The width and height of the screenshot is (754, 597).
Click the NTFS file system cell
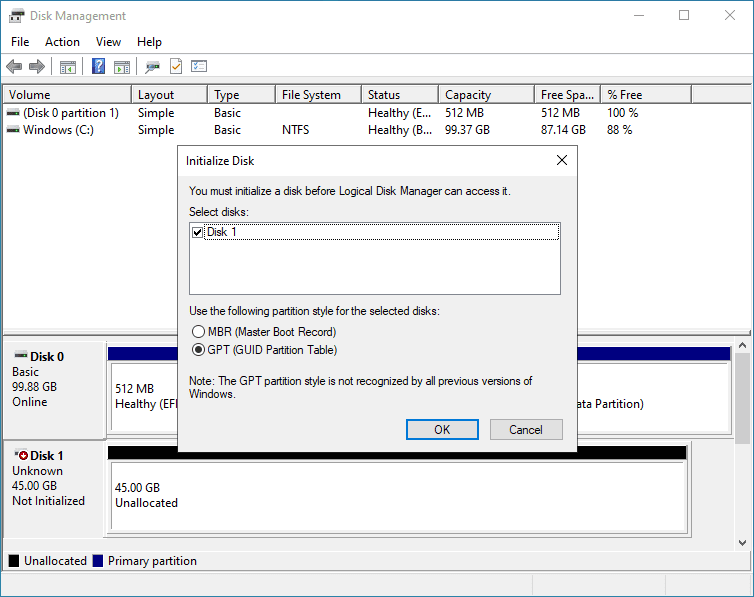pos(295,130)
